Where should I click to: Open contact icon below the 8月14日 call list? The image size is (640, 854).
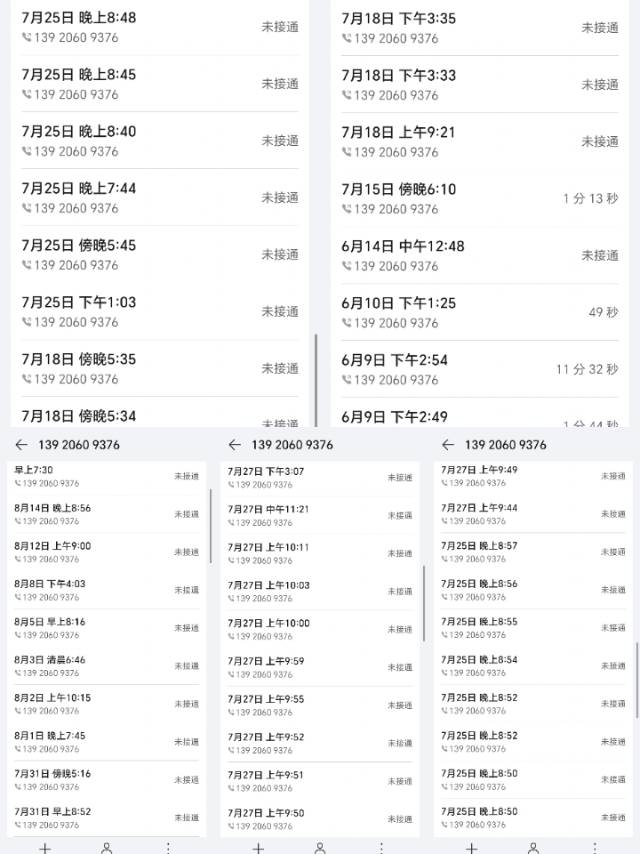107,848
